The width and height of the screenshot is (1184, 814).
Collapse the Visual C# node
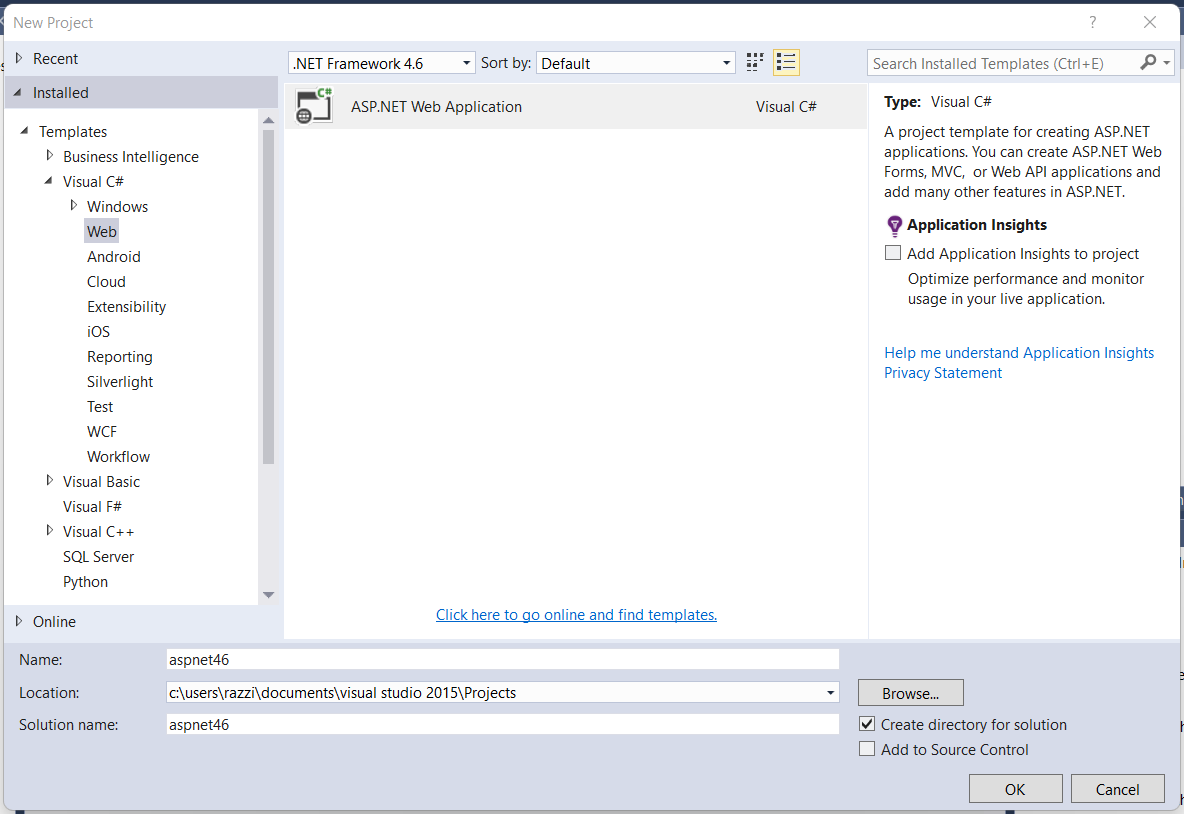click(48, 180)
